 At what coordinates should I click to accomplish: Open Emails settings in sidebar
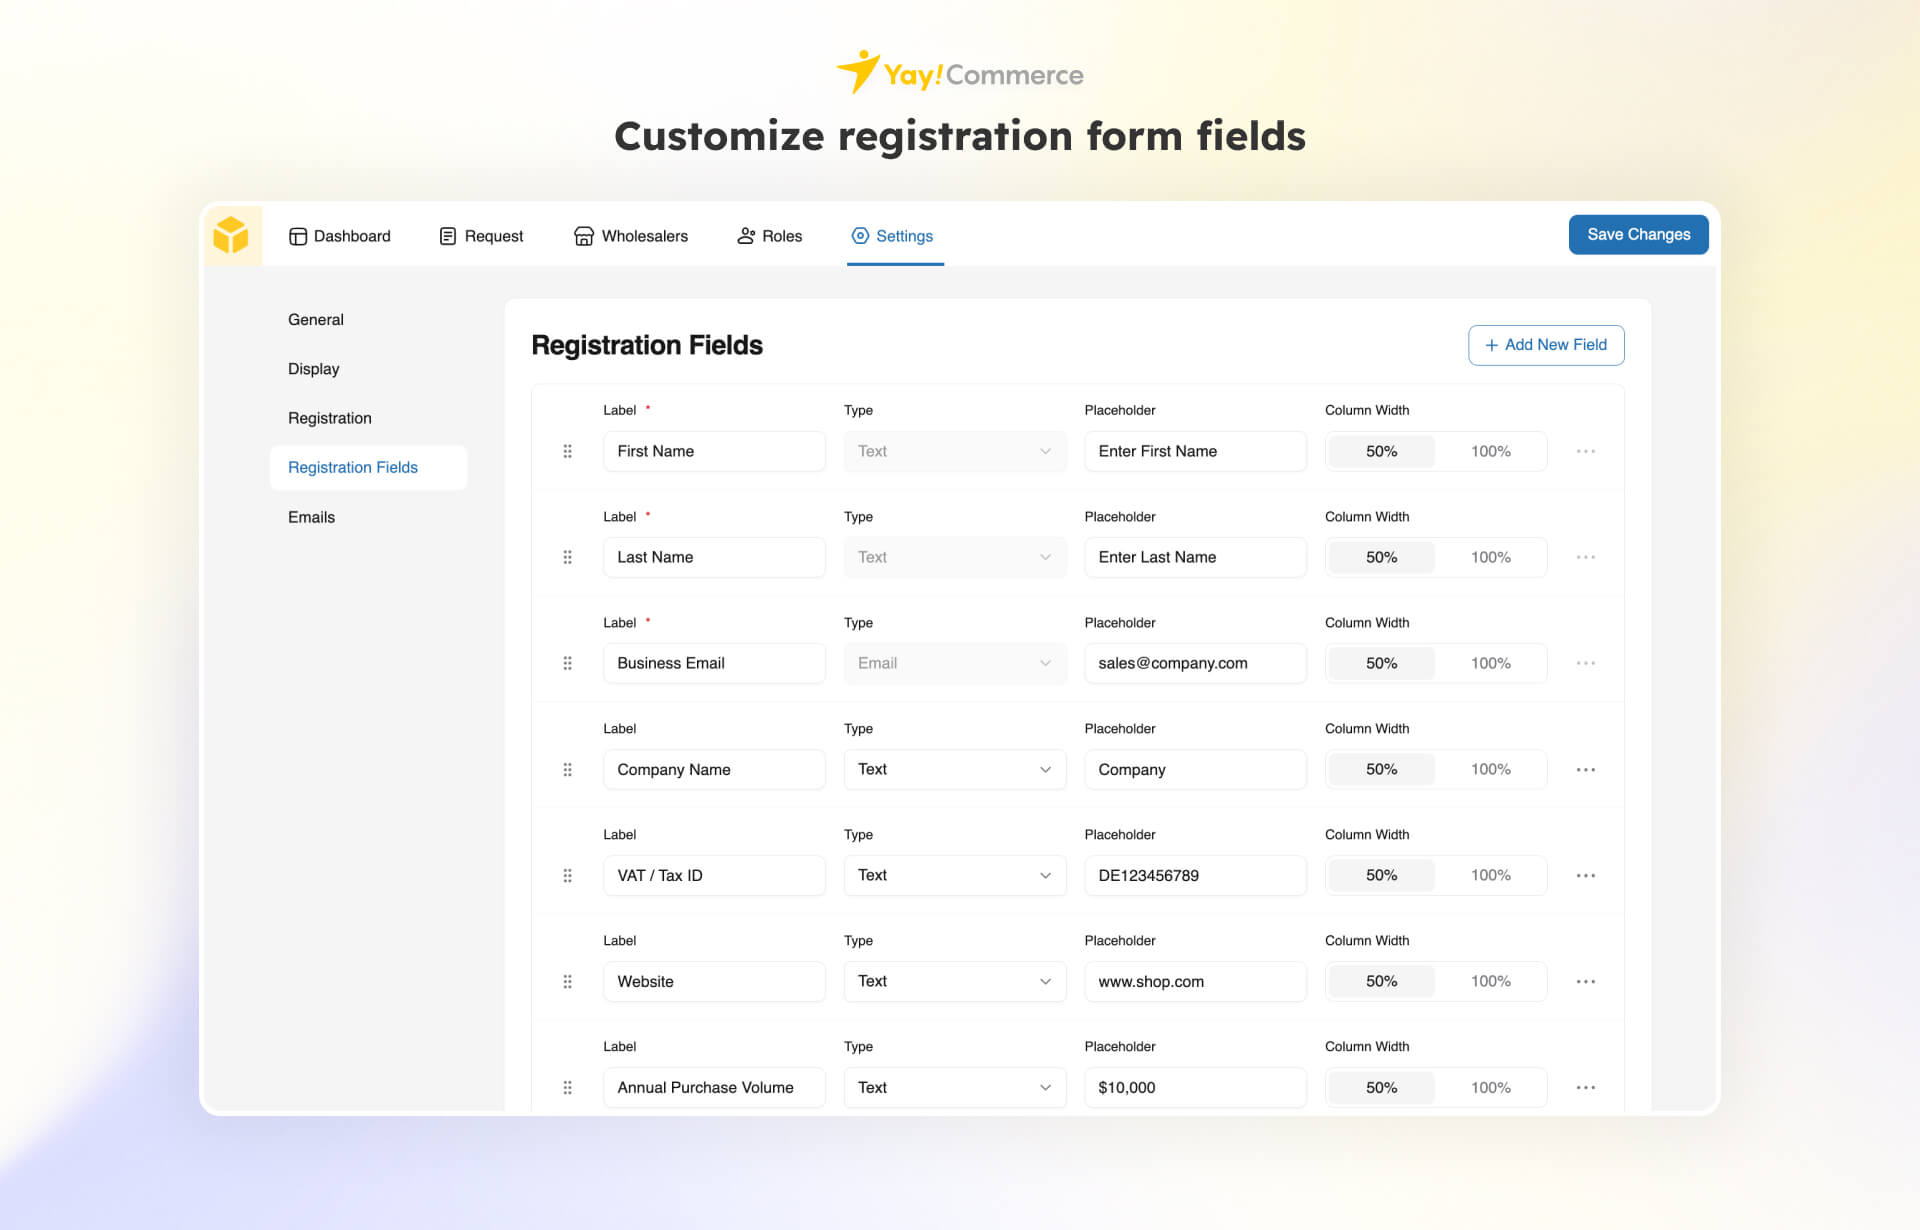tap(311, 517)
